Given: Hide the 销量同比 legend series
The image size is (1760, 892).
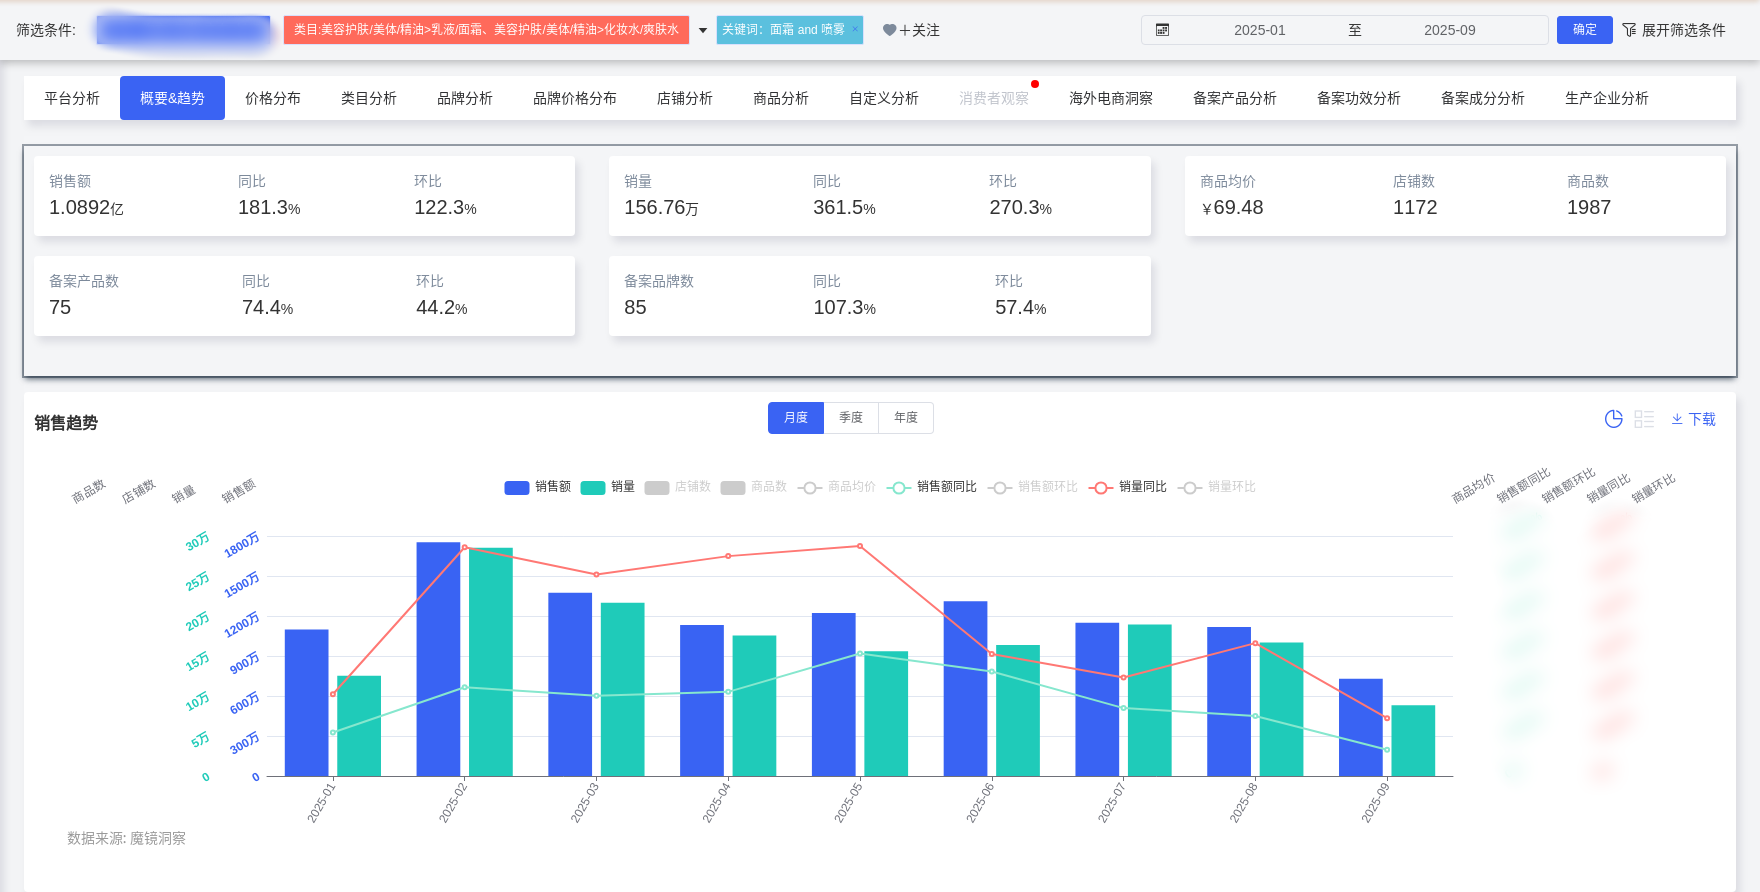Looking at the screenshot, I should 1128,487.
